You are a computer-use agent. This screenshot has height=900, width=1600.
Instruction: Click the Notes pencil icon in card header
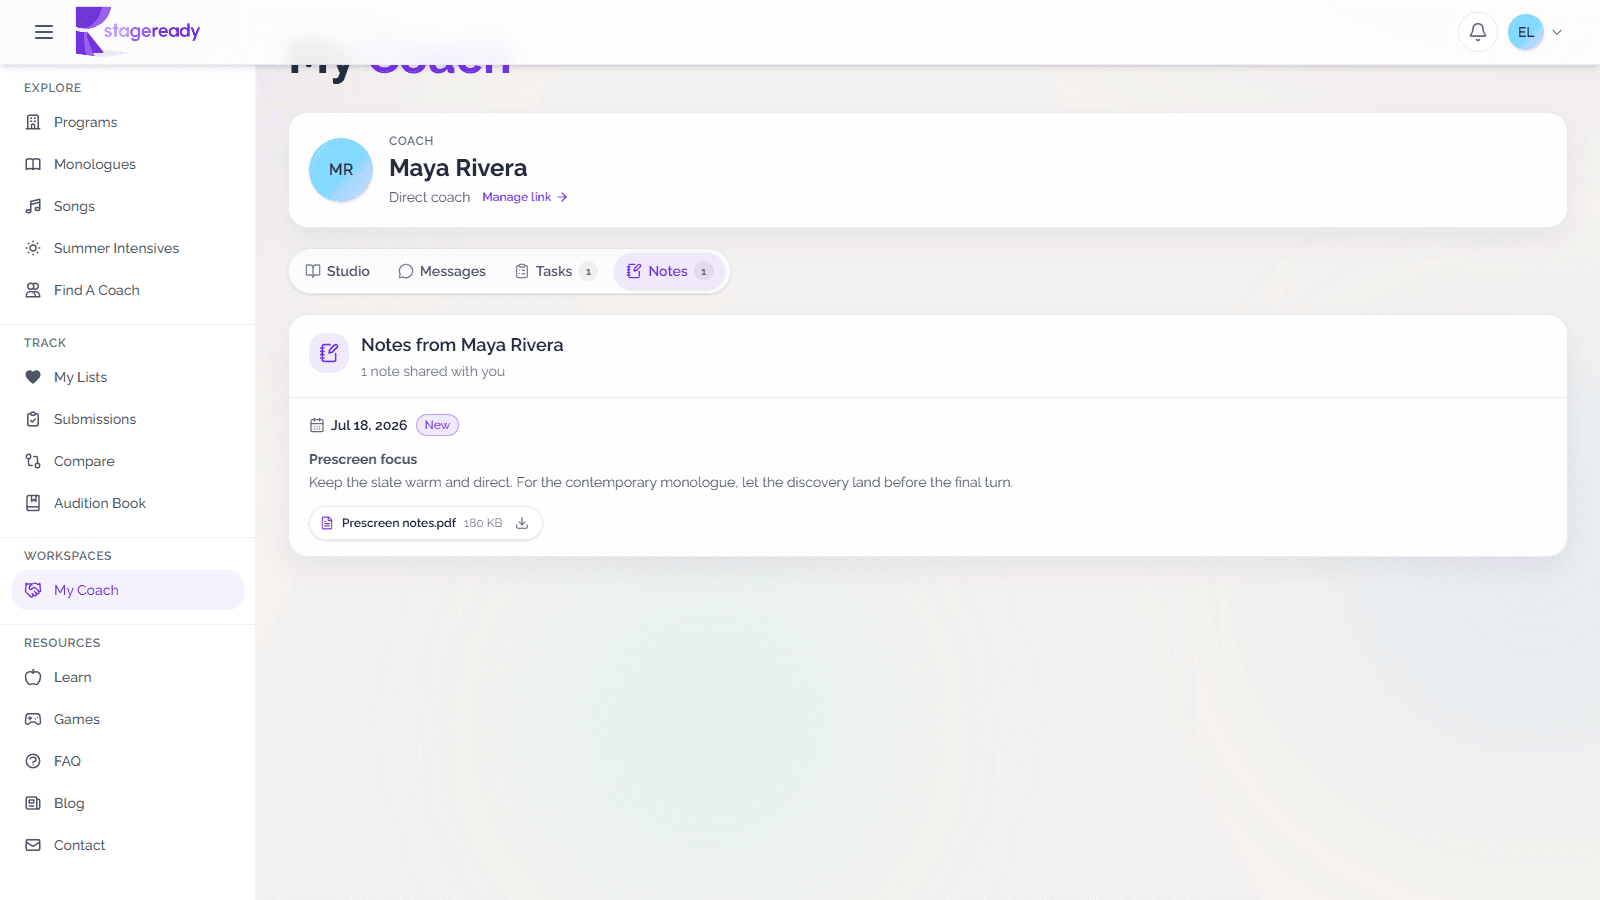(329, 353)
